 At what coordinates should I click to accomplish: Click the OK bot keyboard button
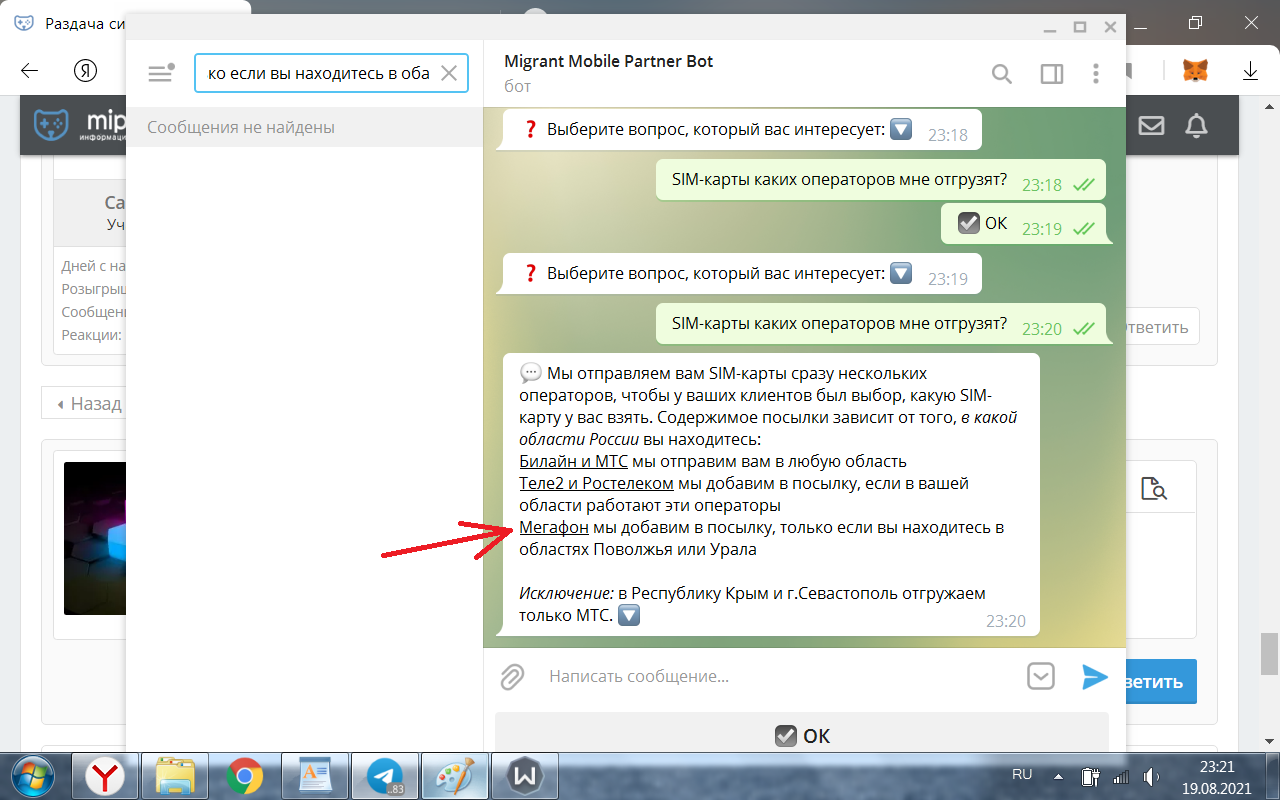(x=802, y=735)
